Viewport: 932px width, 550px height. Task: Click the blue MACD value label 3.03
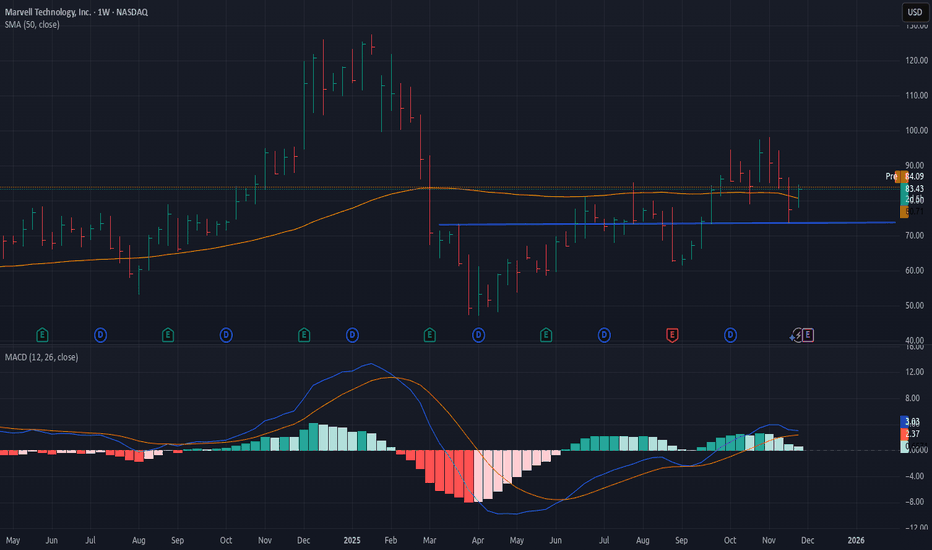click(x=912, y=422)
